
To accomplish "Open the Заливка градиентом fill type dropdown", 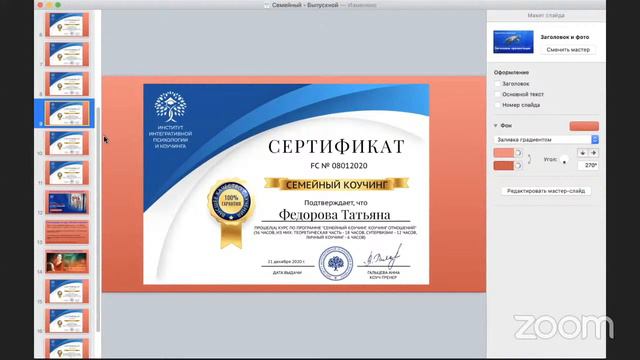I will pyautogui.click(x=546, y=140).
